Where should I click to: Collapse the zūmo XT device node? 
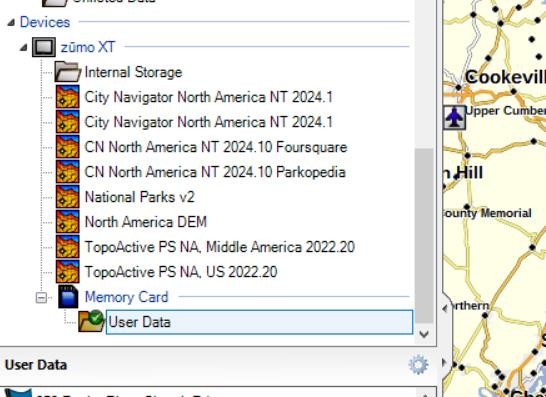pyautogui.click(x=23, y=47)
